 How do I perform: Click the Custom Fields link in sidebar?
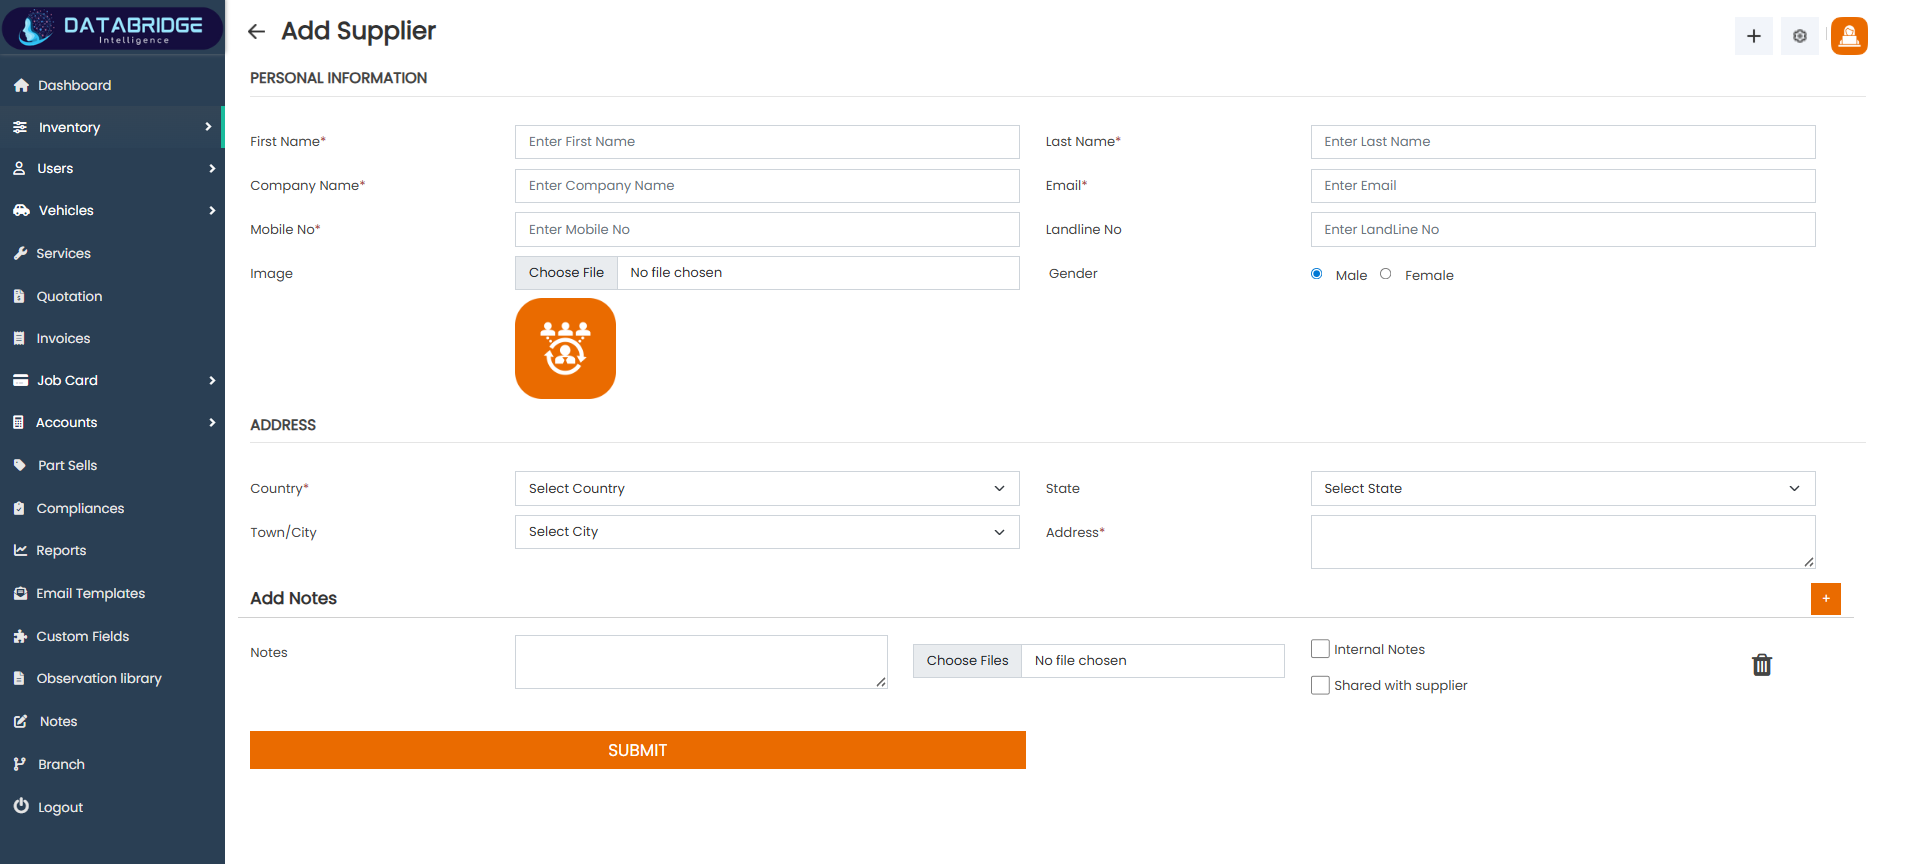[83, 637]
